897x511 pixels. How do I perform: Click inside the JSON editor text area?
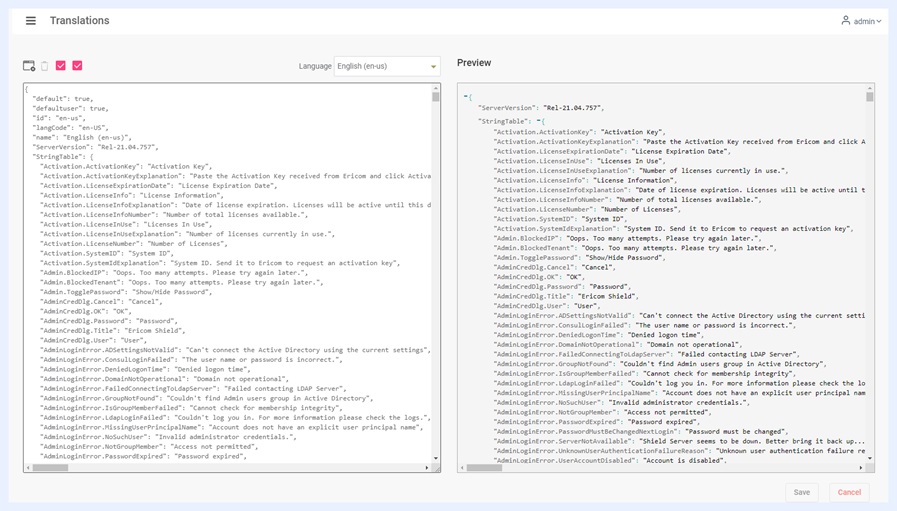click(x=228, y=274)
